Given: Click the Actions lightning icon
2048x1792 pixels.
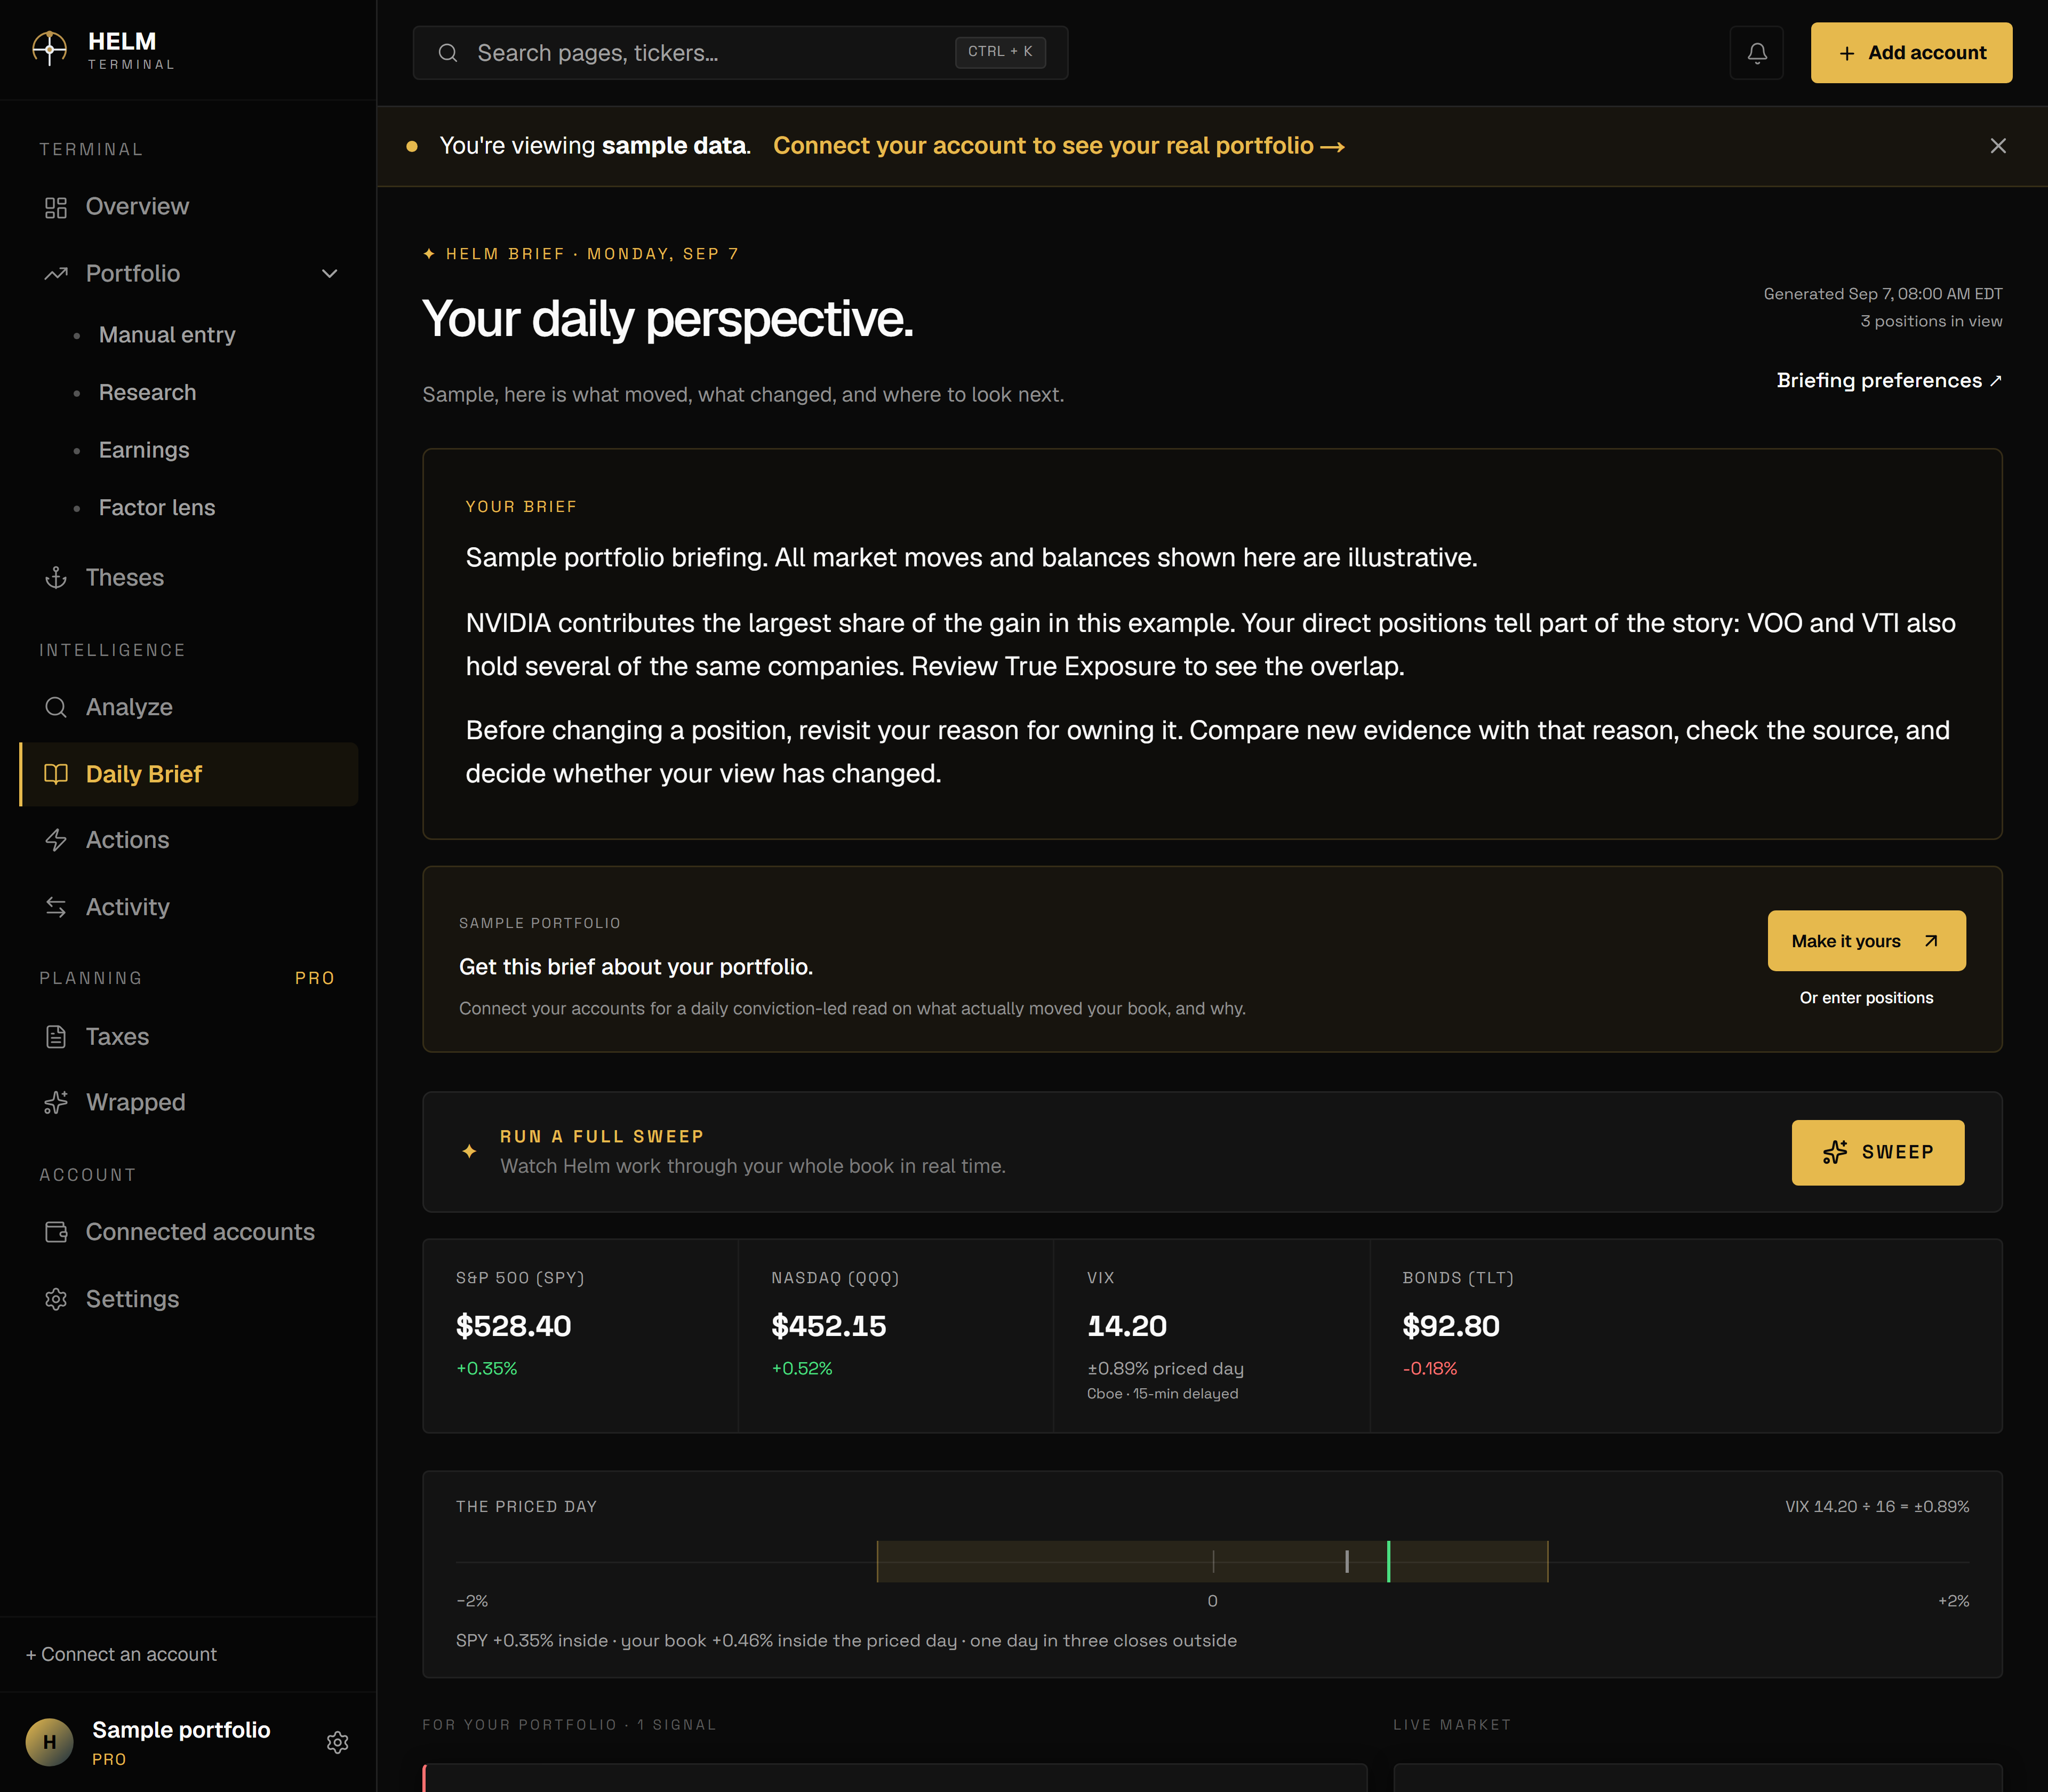Looking at the screenshot, I should point(56,840).
